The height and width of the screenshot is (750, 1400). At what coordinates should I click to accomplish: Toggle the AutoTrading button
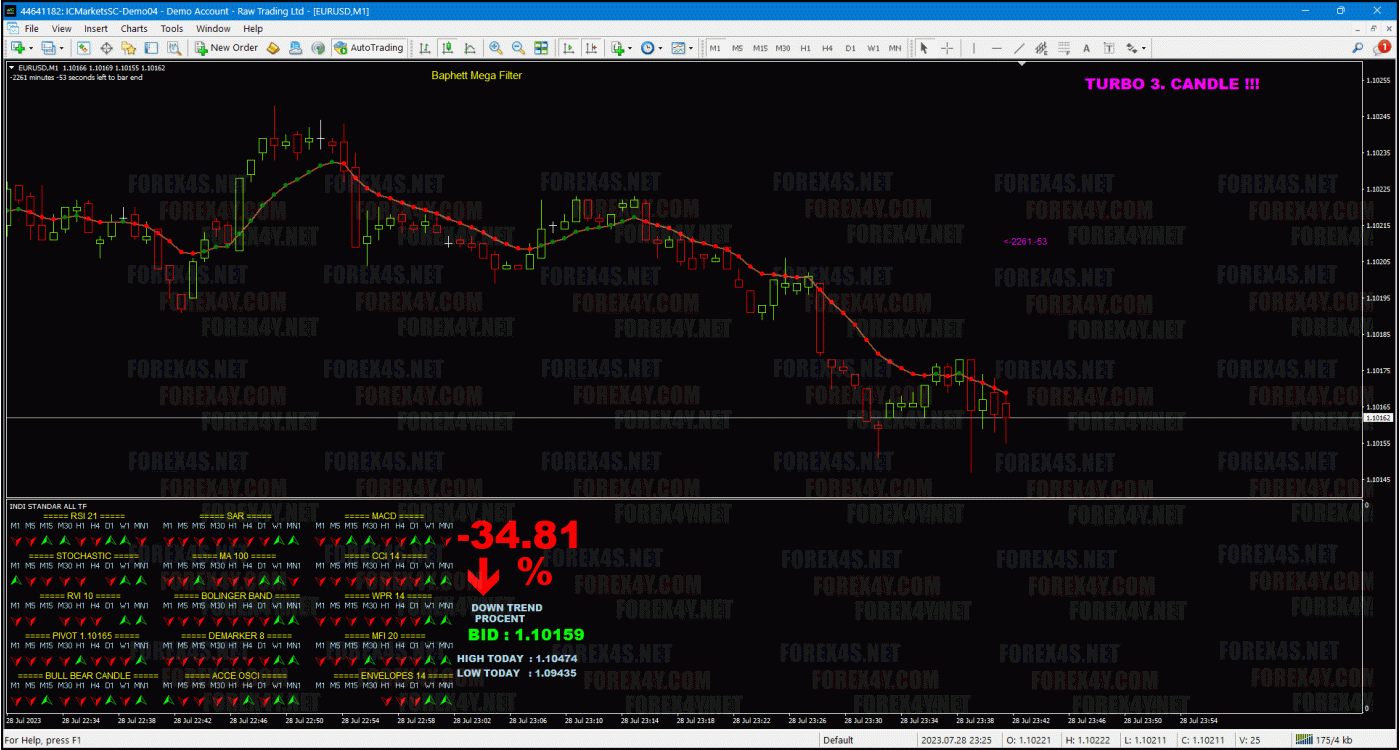click(x=369, y=48)
